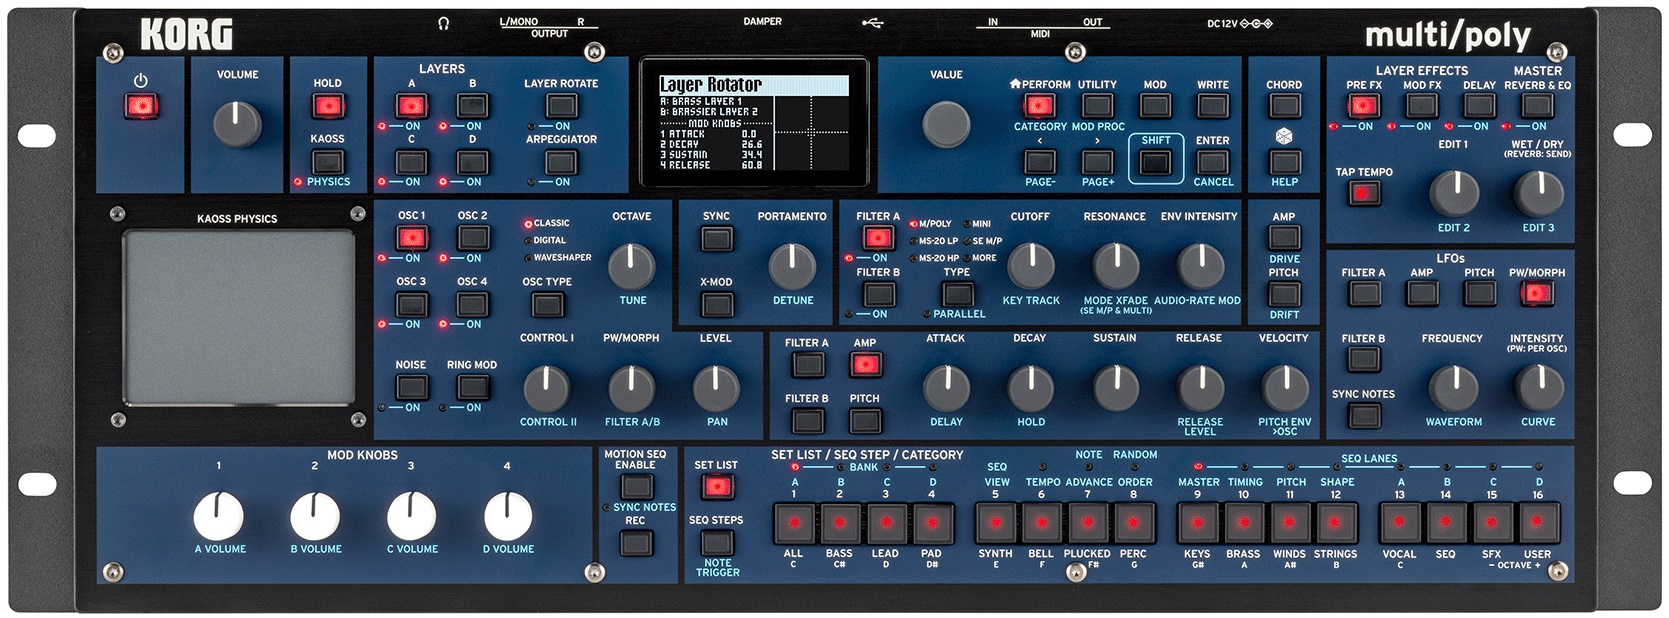
Task: Open the PERFORM page
Action: (x=1040, y=106)
